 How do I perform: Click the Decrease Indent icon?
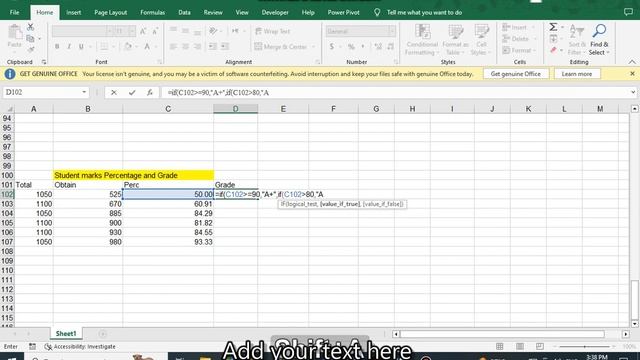pyautogui.click(x=213, y=47)
